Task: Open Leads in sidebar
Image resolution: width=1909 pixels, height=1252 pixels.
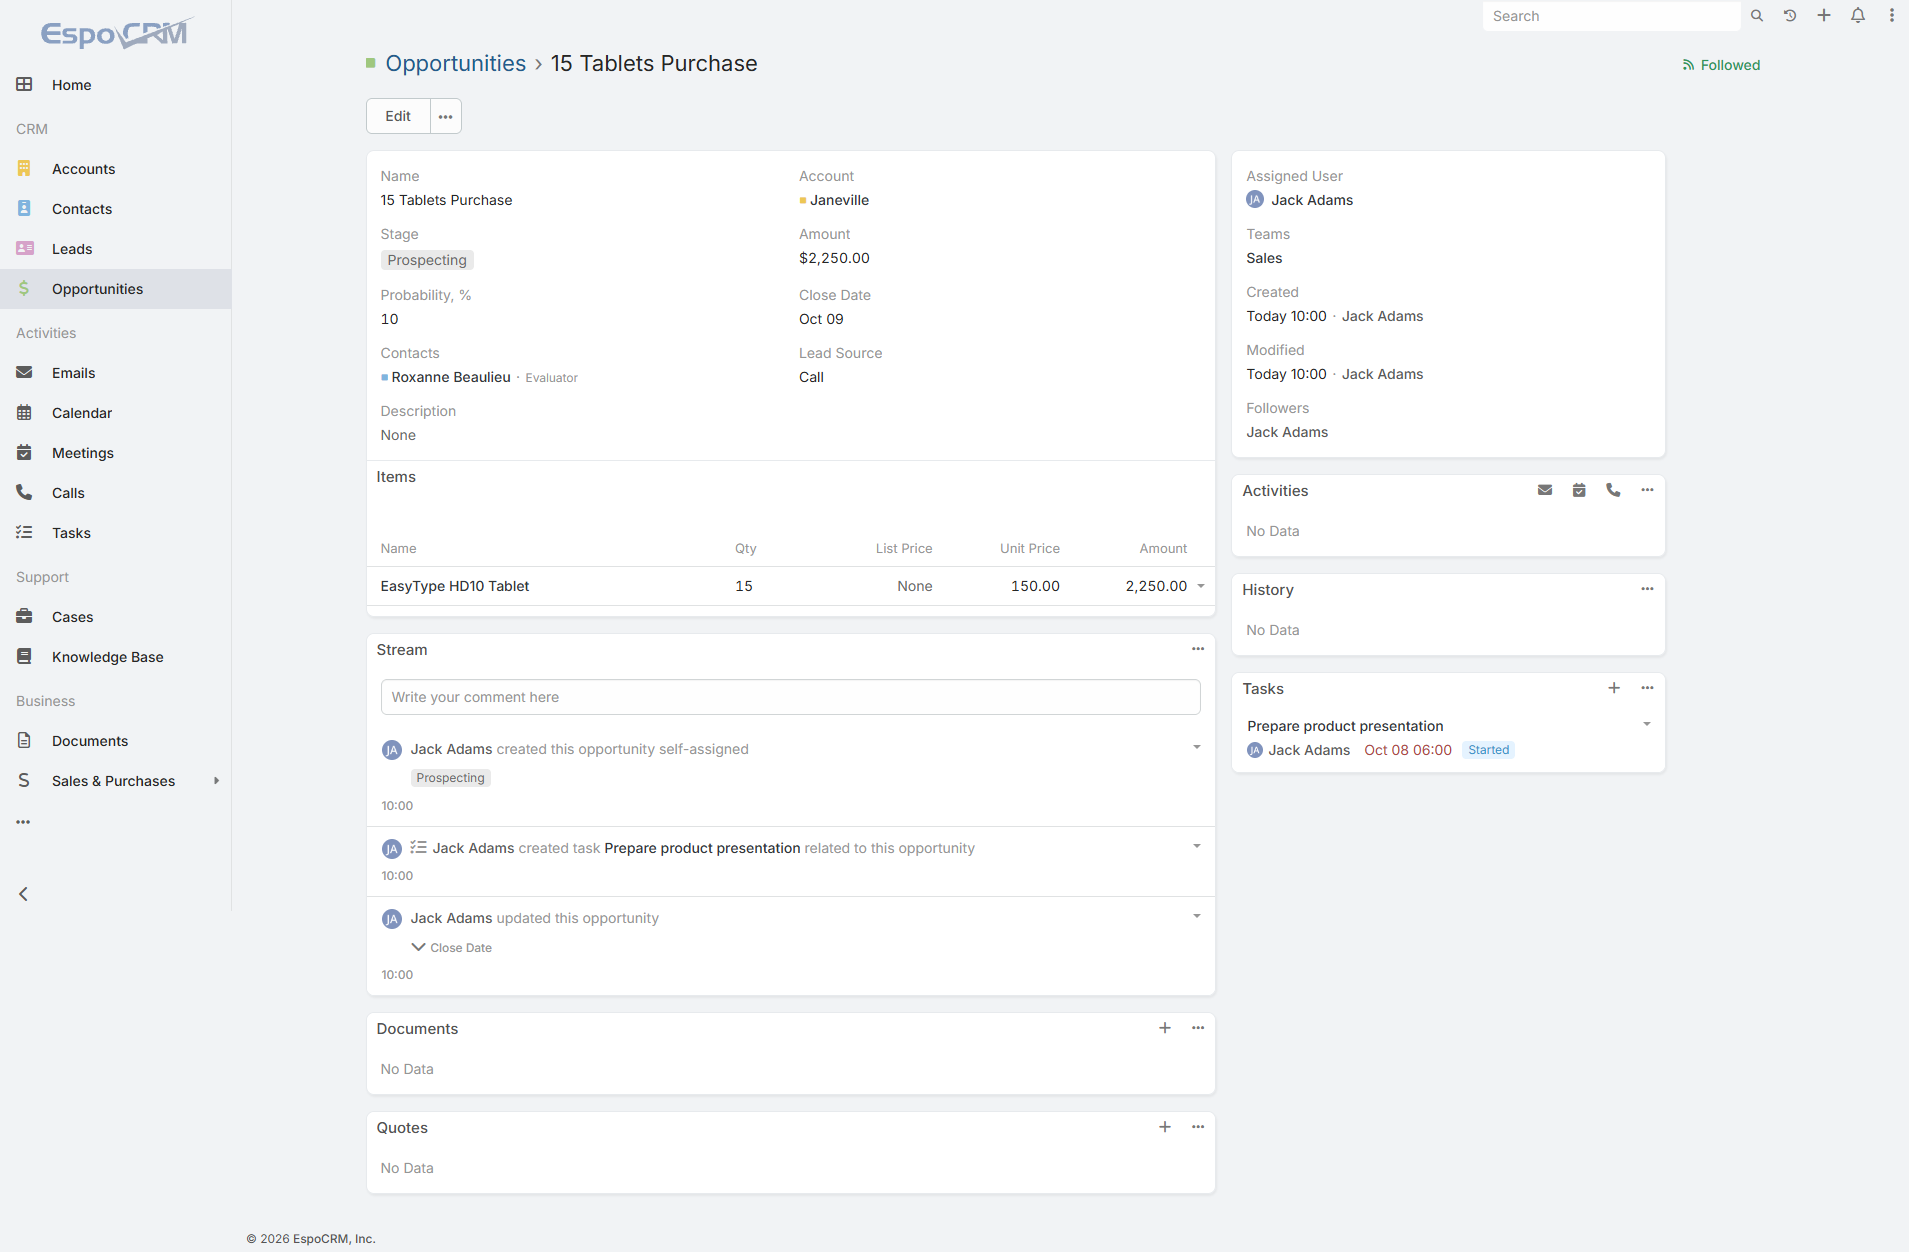Action: click(72, 249)
